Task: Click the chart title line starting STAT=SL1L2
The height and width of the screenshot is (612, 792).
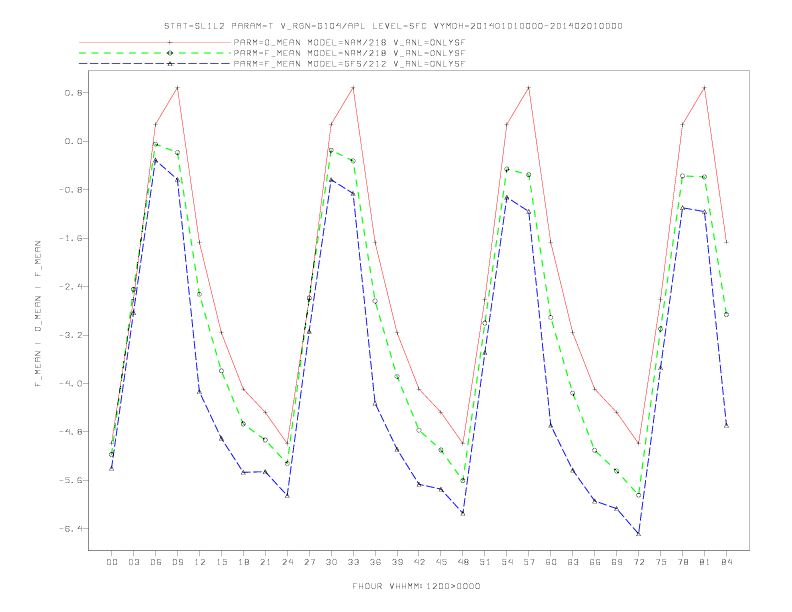Action: pos(393,26)
